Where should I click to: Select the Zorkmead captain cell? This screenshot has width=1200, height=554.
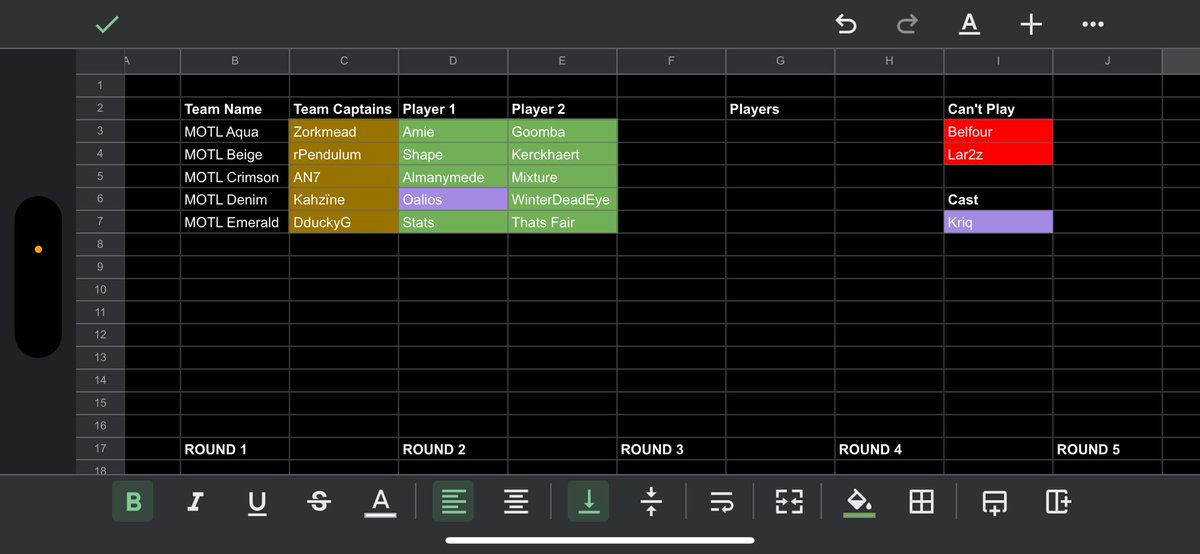tap(344, 132)
